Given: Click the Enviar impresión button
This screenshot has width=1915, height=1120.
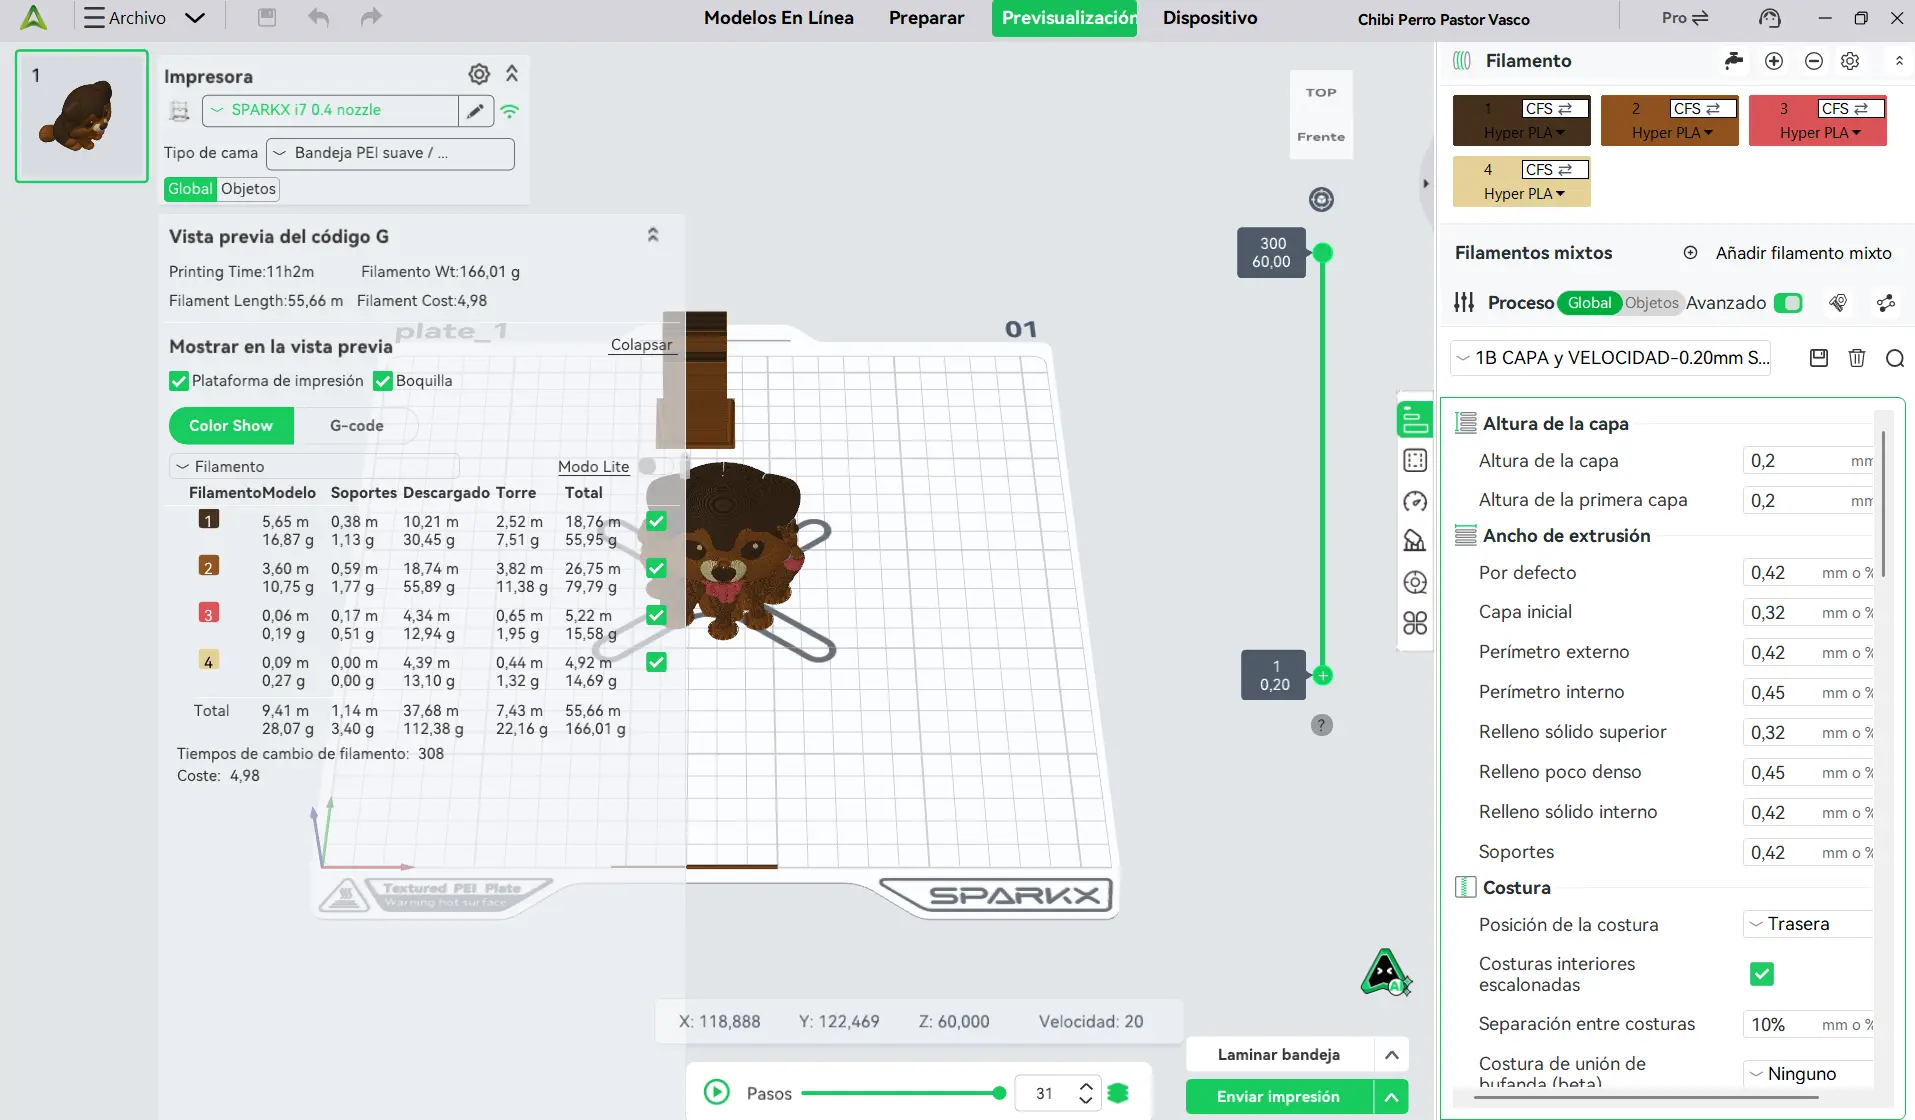Looking at the screenshot, I should [1278, 1097].
